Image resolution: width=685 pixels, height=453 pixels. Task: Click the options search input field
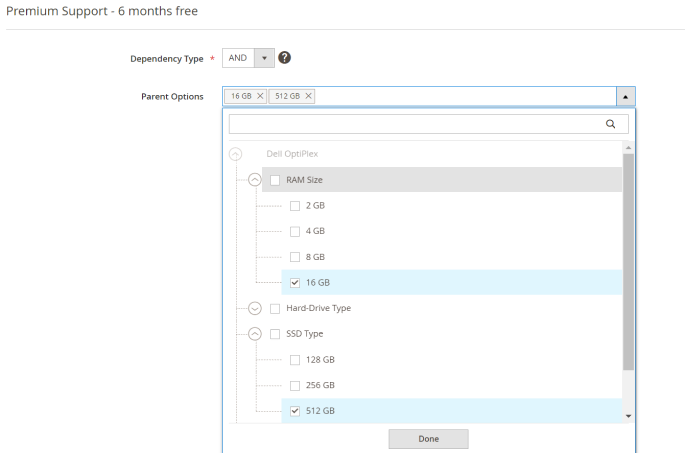tap(415, 124)
